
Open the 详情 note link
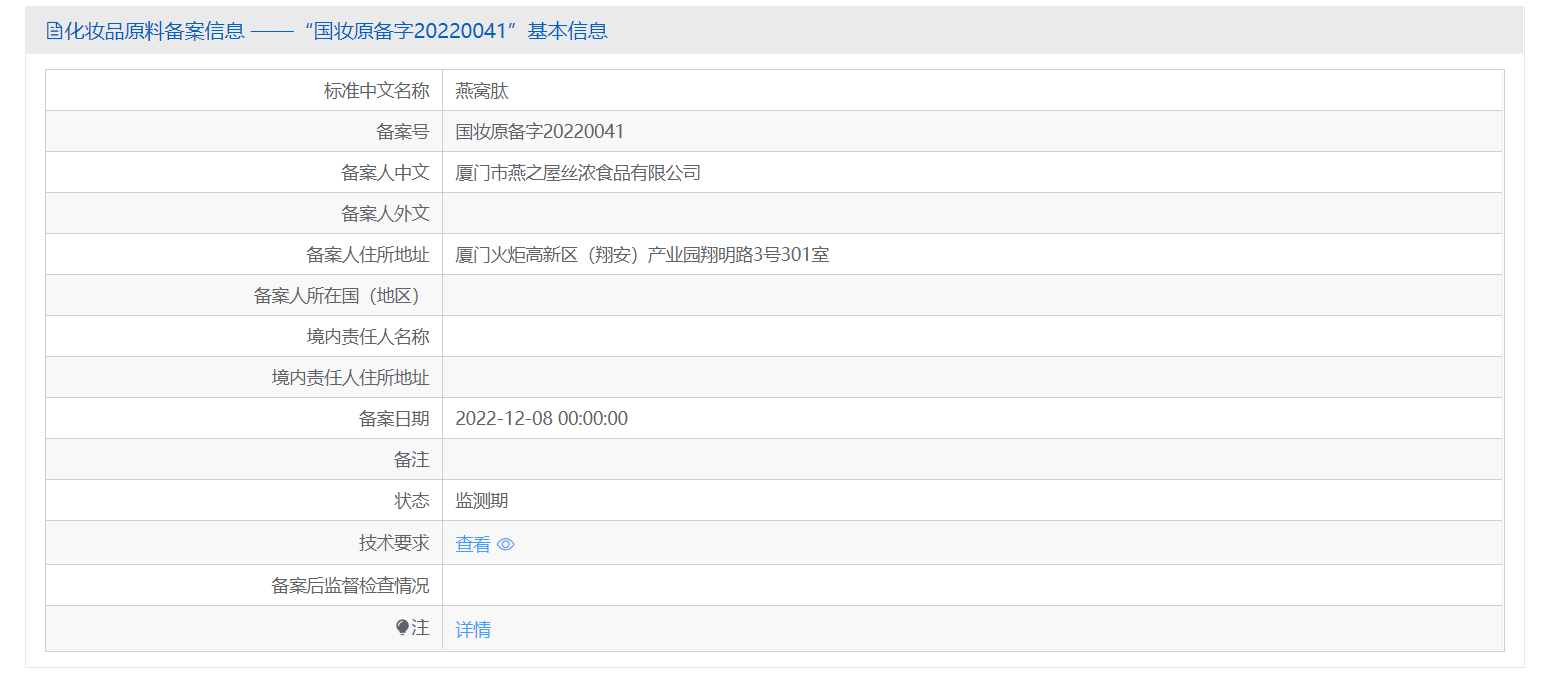pyautogui.click(x=473, y=629)
